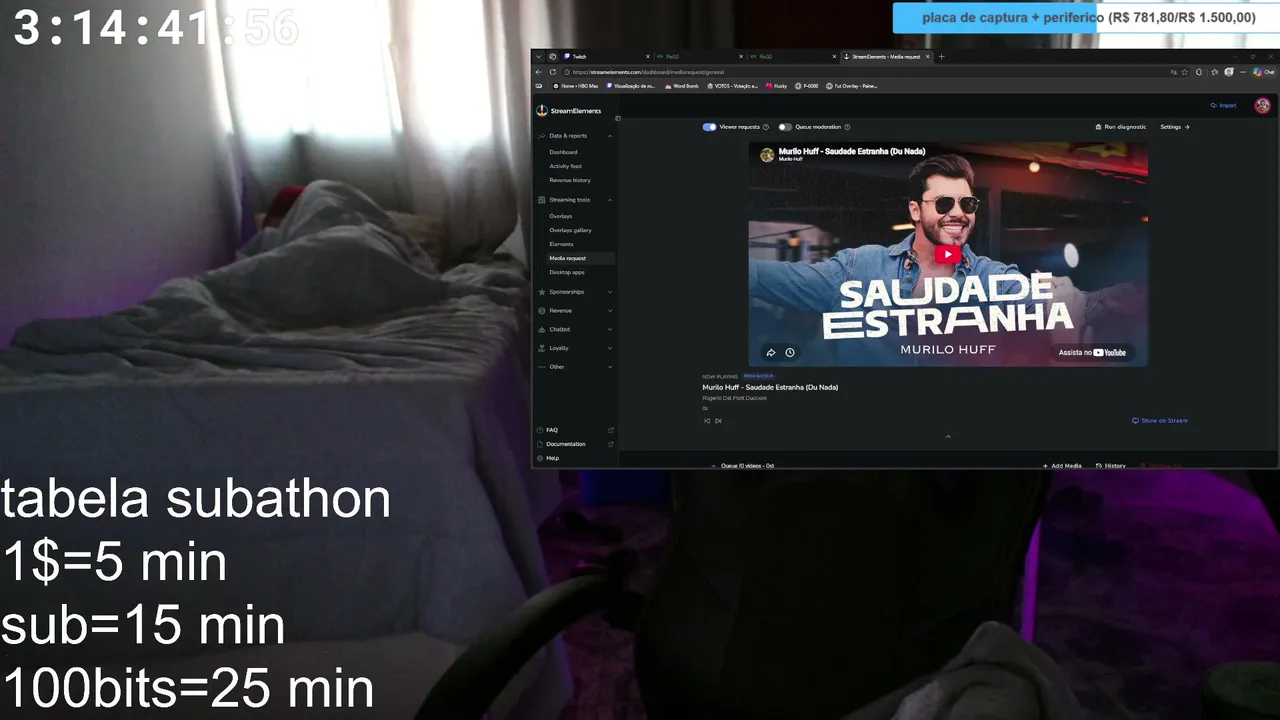Viewport: 1280px width, 720px height.
Task: Click the favorite star in the address bar
Action: pyautogui.click(x=1185, y=72)
